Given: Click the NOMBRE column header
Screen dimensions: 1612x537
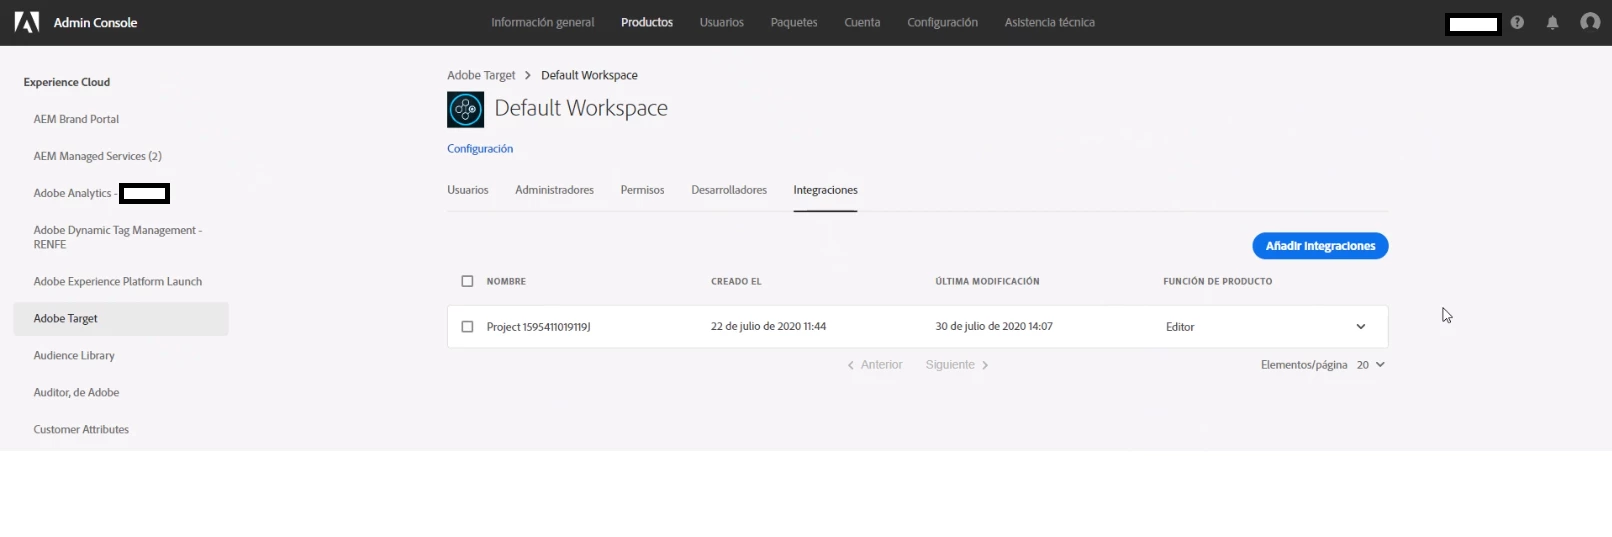Looking at the screenshot, I should [x=506, y=282].
